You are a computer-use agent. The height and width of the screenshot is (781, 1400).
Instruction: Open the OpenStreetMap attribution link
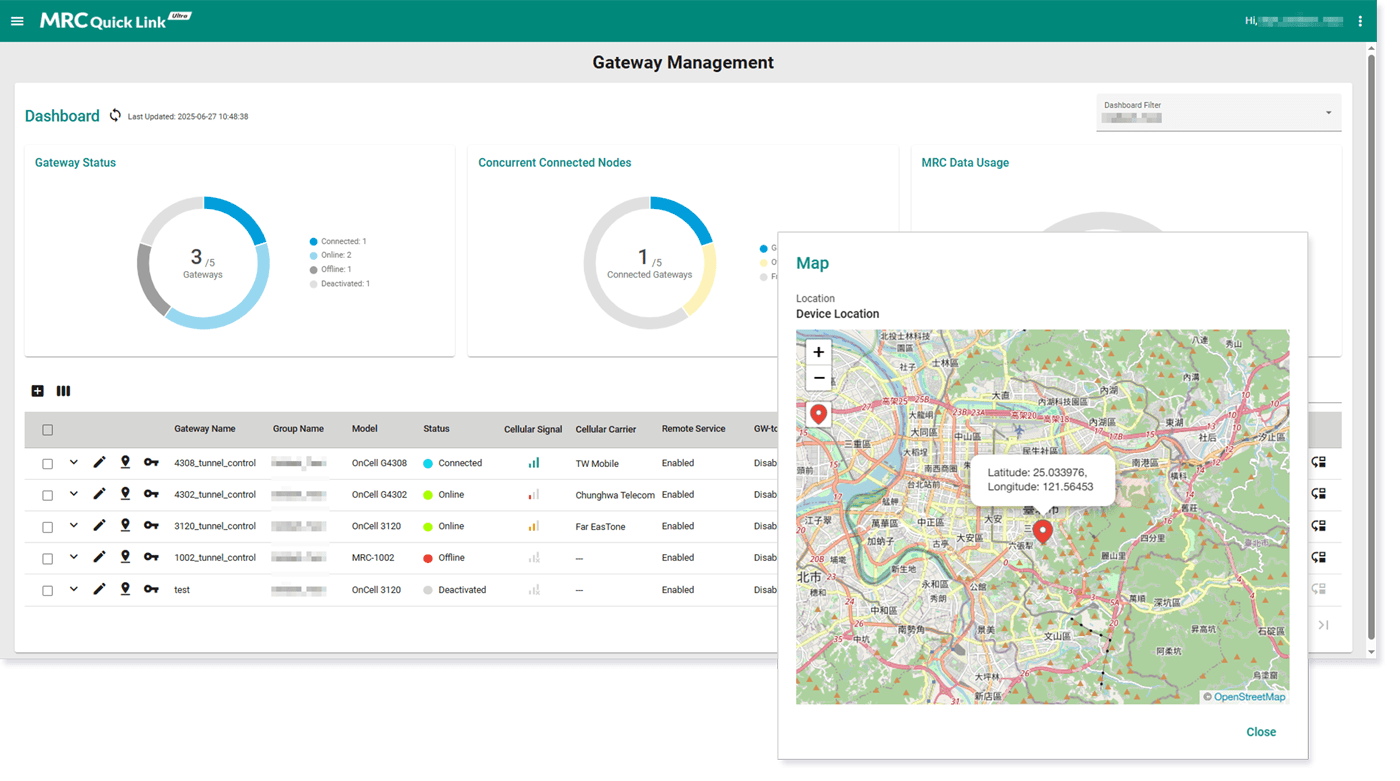coord(1249,697)
